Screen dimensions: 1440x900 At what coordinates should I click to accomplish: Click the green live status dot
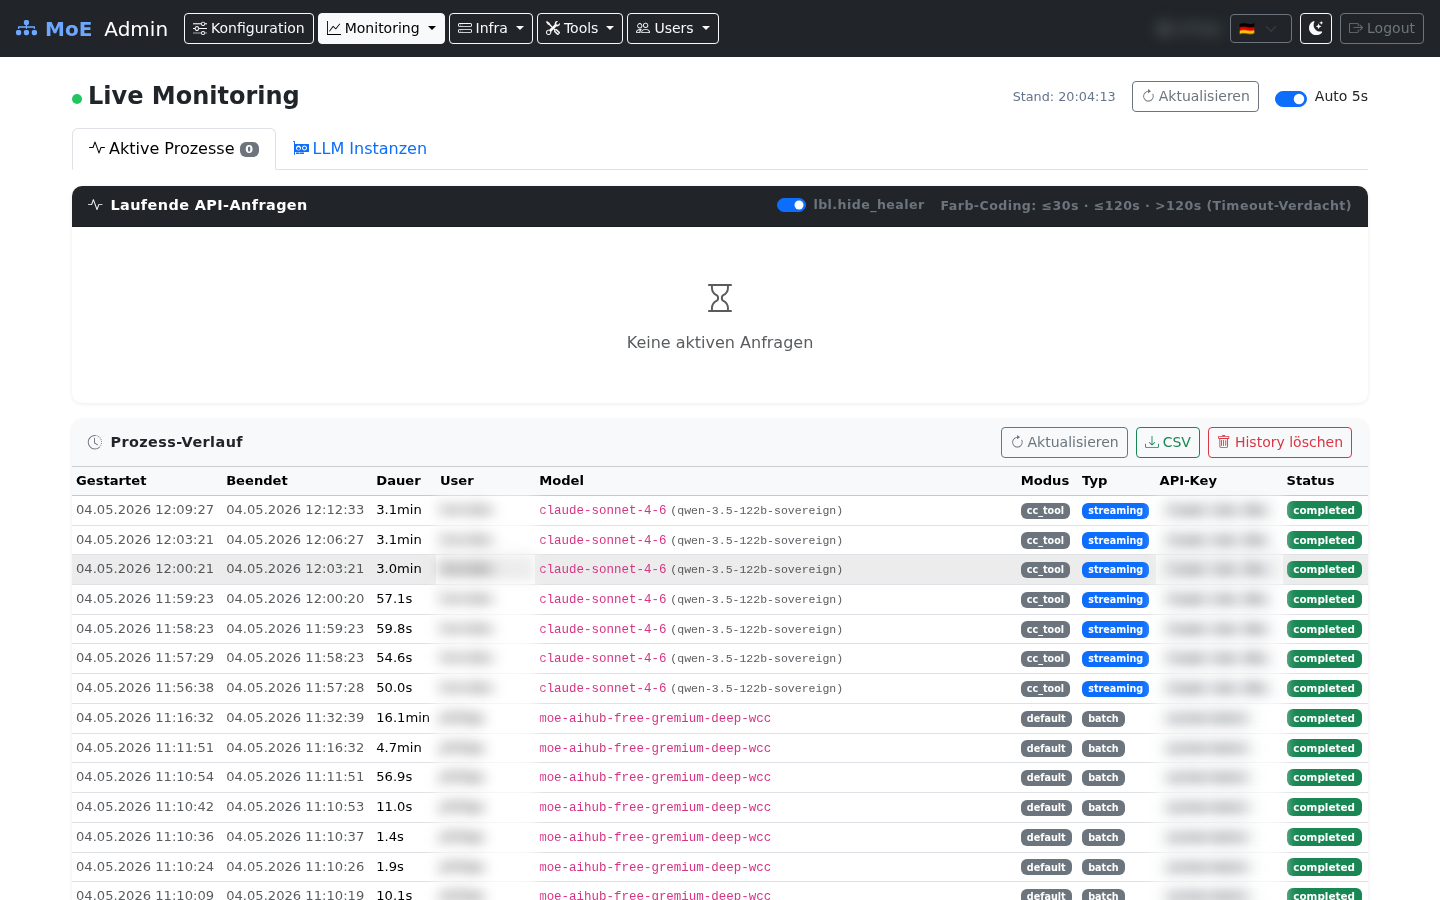click(77, 99)
